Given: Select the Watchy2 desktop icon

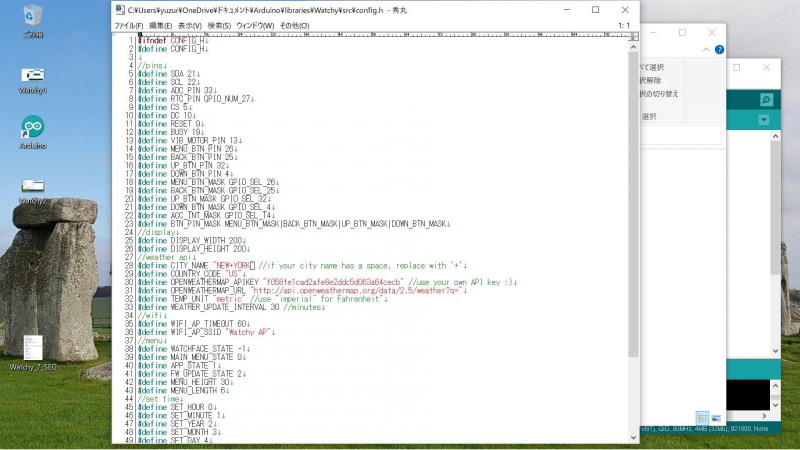Looking at the screenshot, I should pos(33,191).
